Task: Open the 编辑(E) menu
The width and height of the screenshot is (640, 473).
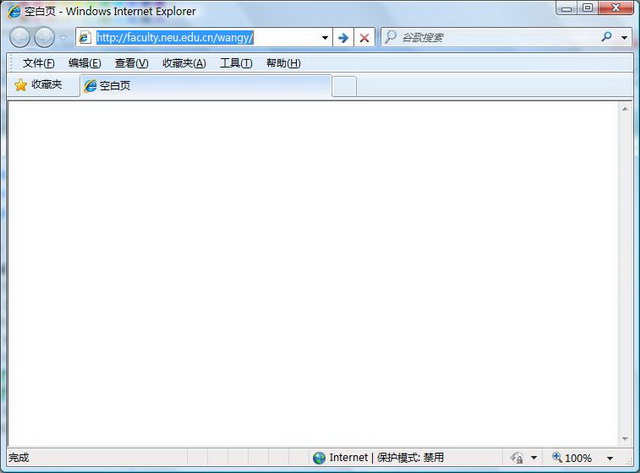Action: coord(85,63)
